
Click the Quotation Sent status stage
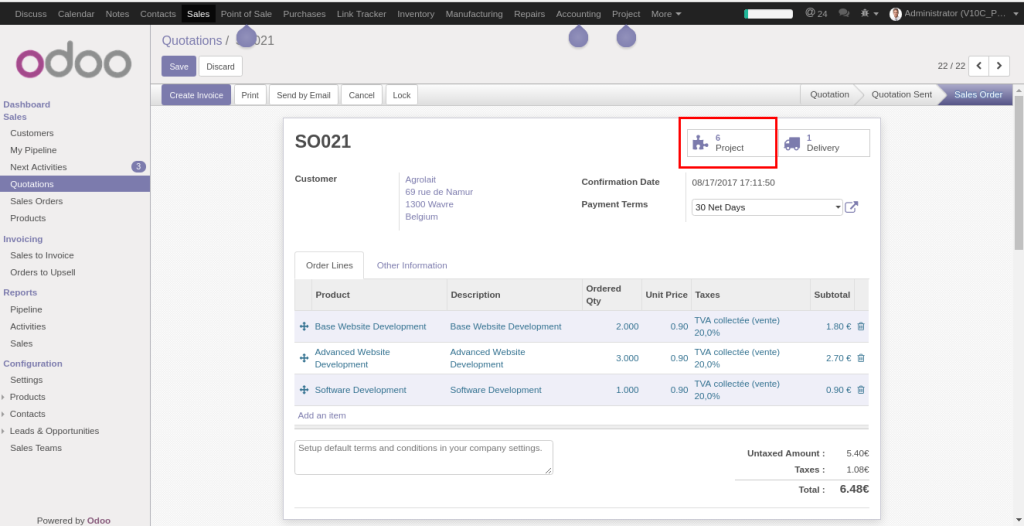pyautogui.click(x=902, y=95)
